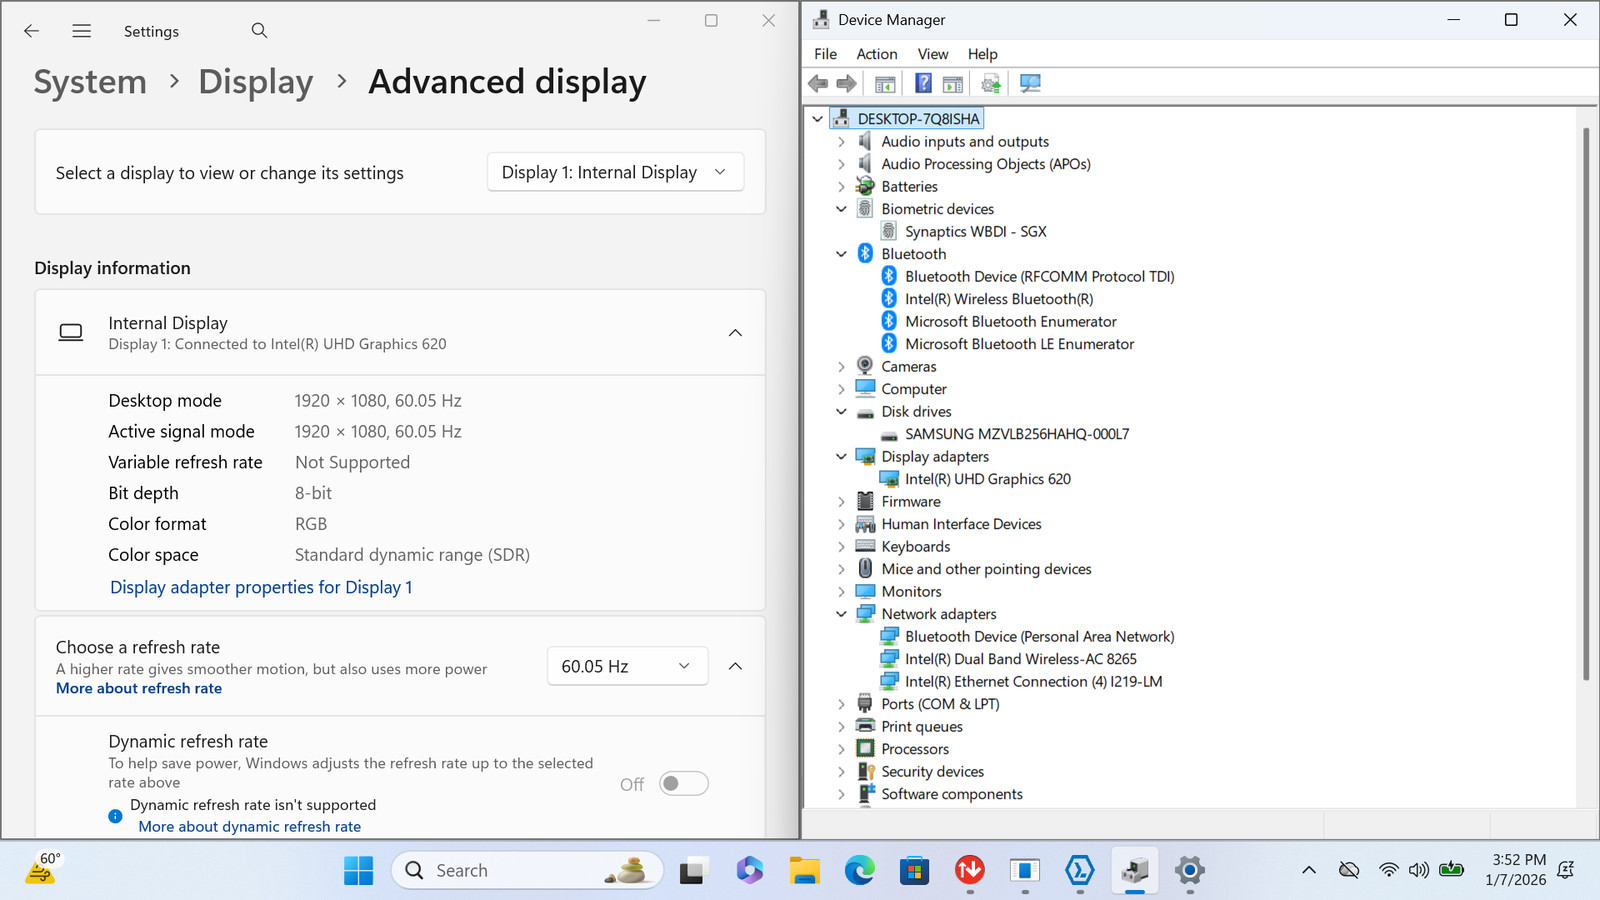Scan for hardware changes toolbar icon
This screenshot has width=1600, height=900.
click(1030, 83)
